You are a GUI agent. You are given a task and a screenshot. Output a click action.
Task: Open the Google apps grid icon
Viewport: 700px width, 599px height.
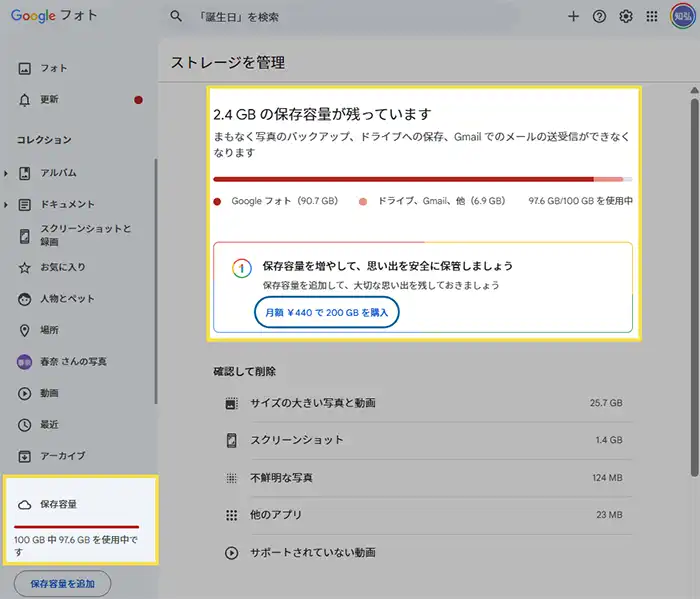[x=652, y=17]
